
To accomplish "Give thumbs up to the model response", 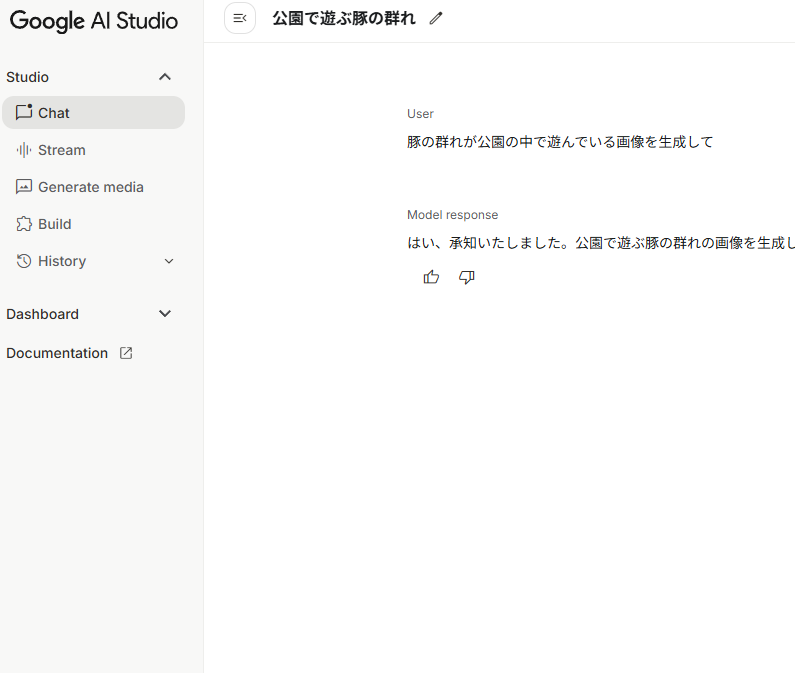I will tap(431, 277).
